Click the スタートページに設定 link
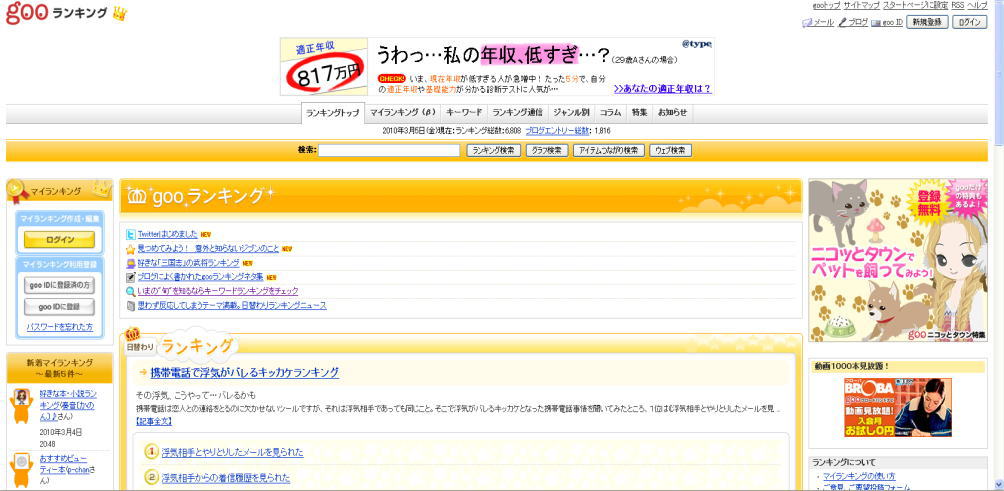The height and width of the screenshot is (491, 1004). 916,5
